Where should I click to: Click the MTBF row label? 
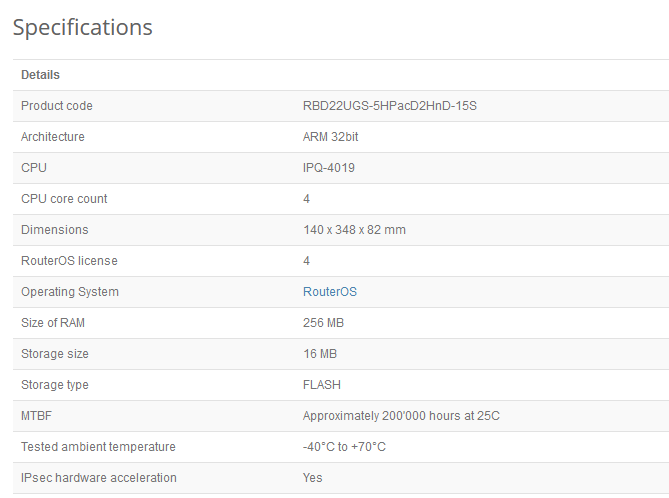point(36,416)
